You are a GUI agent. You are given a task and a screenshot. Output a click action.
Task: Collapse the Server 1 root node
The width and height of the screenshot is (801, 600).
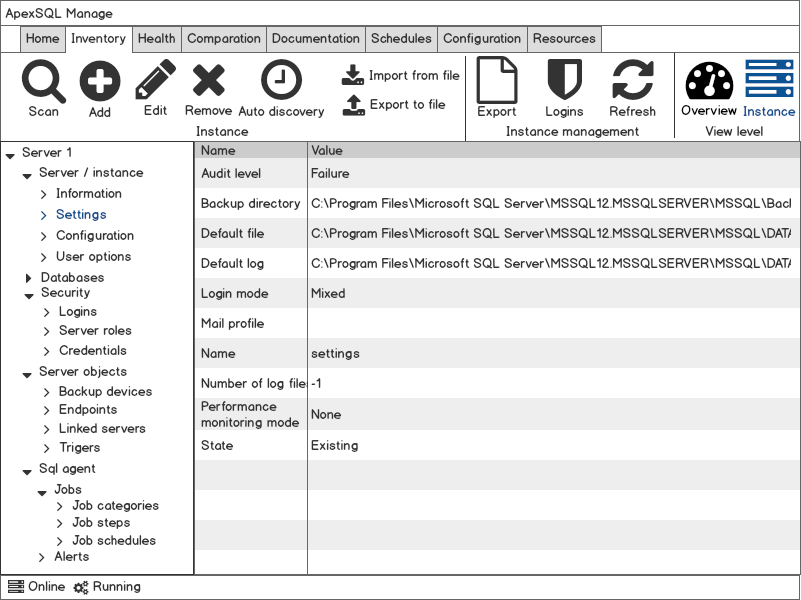(10, 155)
